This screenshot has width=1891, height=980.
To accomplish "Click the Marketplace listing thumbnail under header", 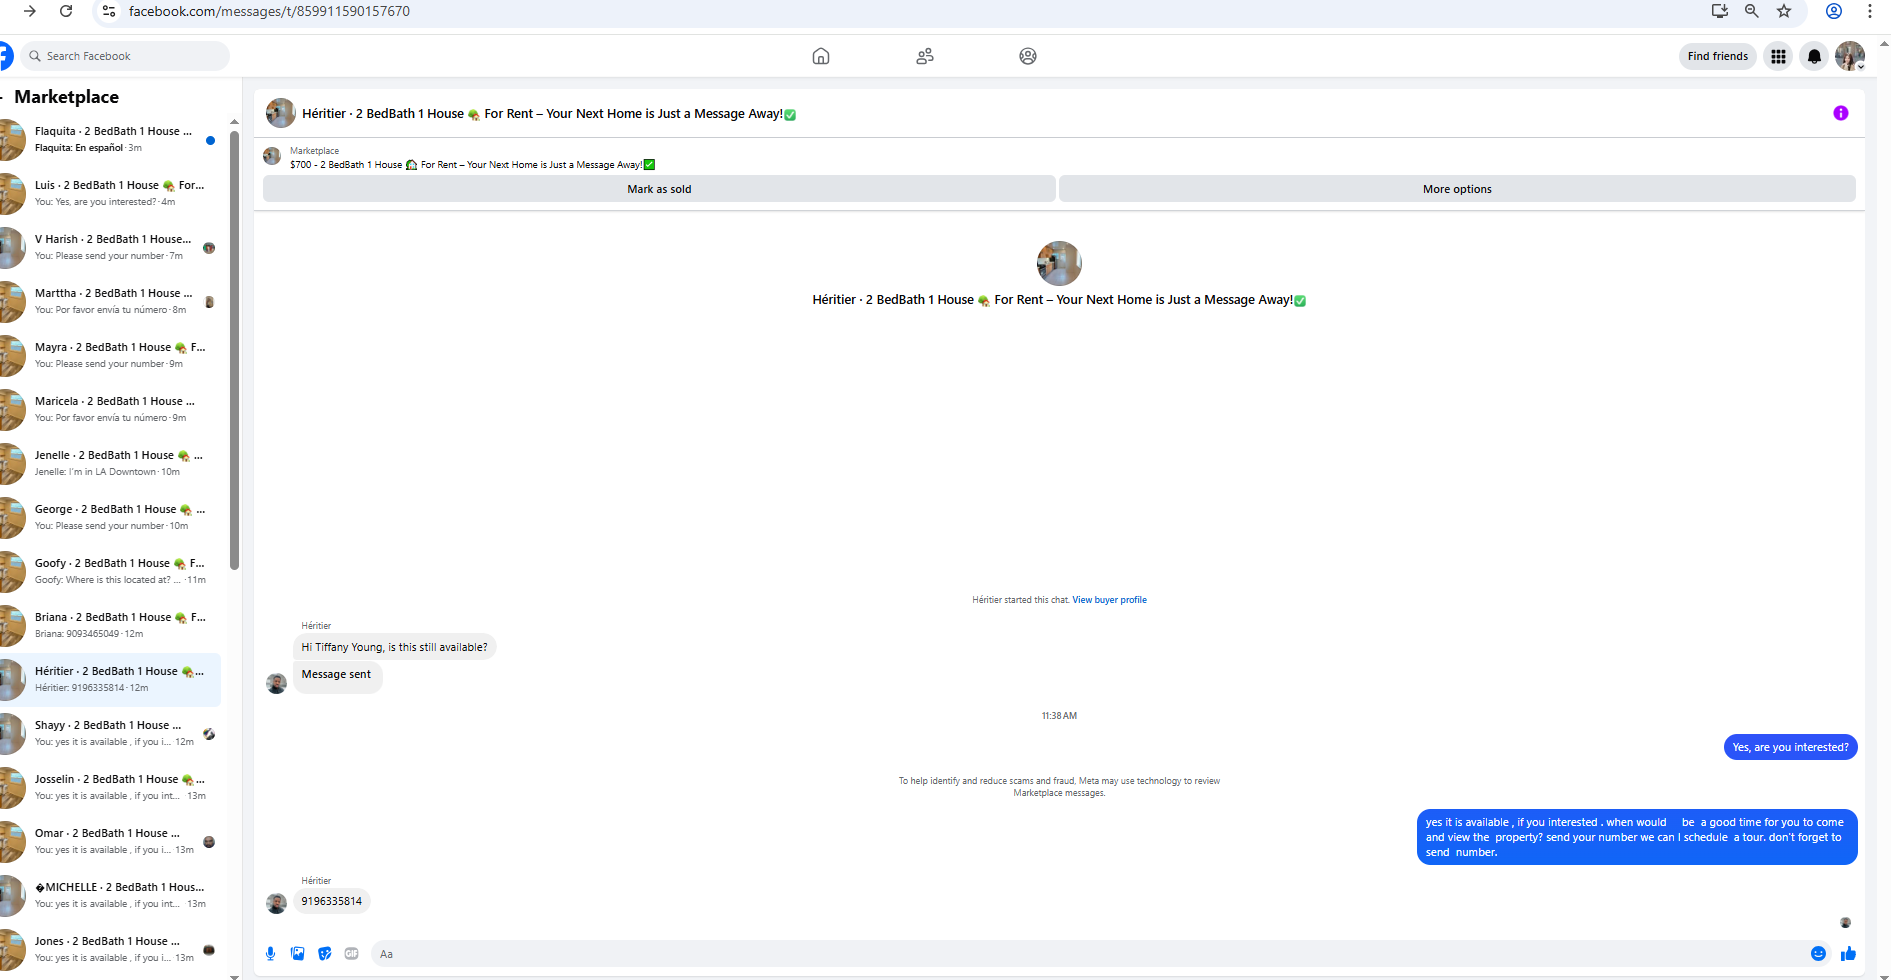I will click(272, 156).
